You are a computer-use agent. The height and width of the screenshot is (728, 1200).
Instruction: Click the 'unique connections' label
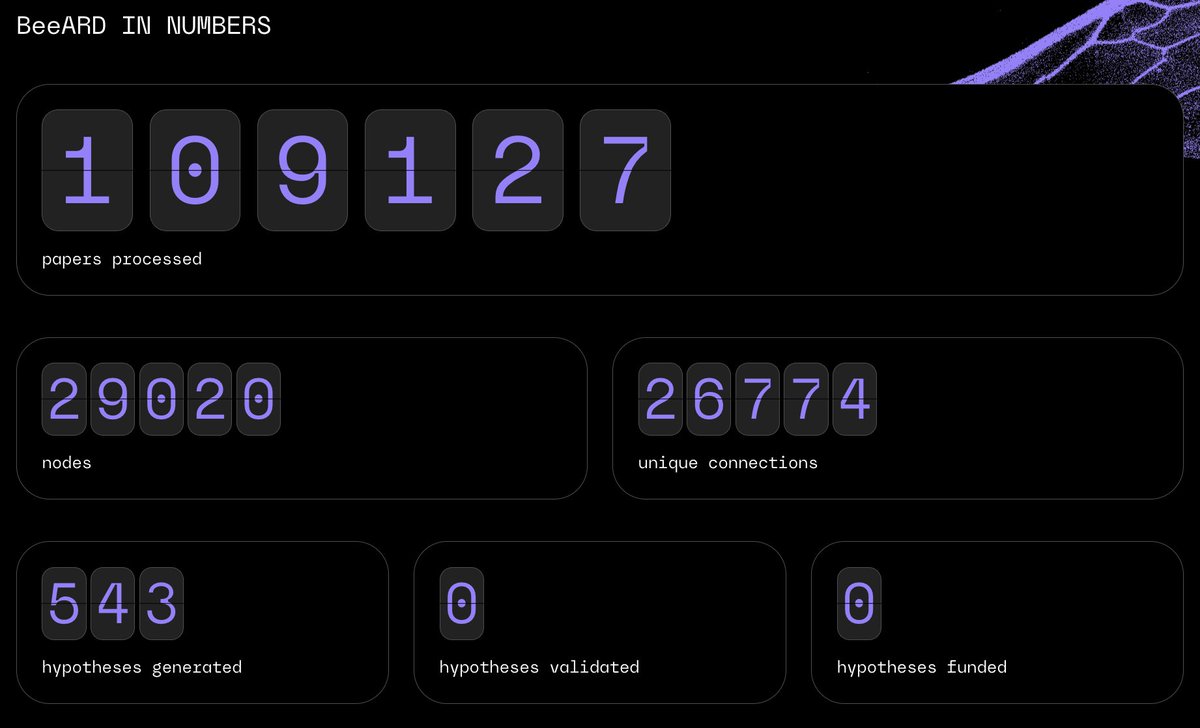click(728, 463)
